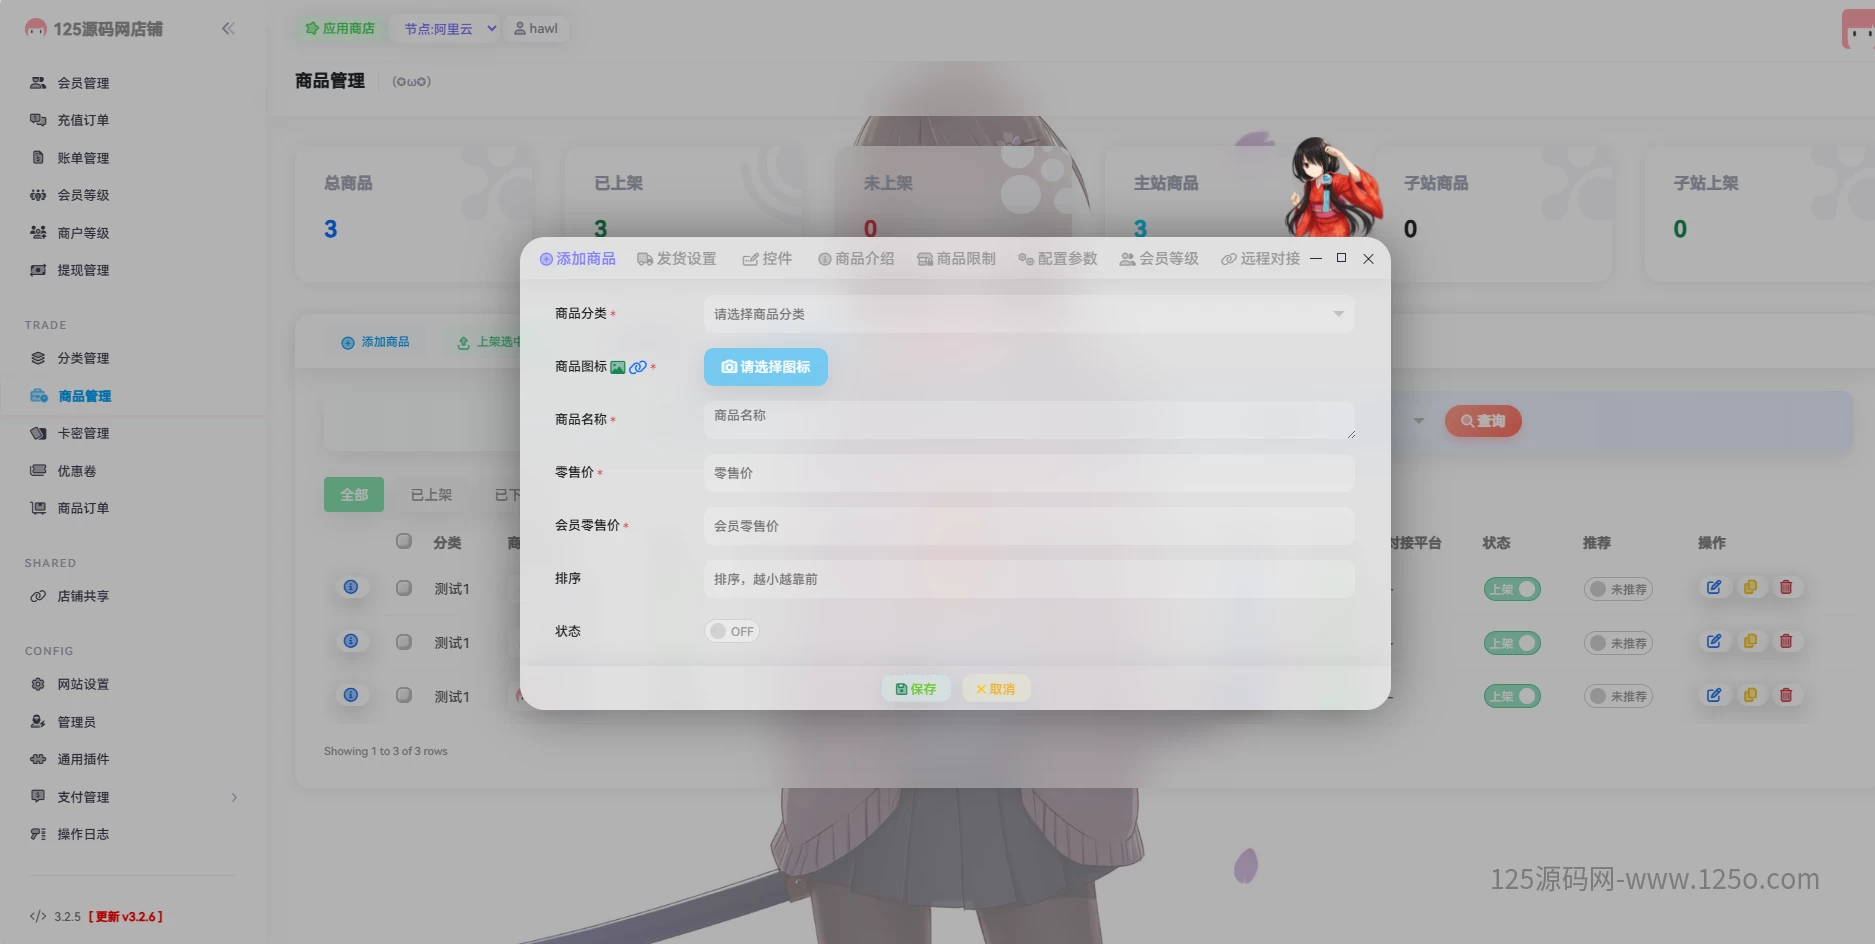The image size is (1875, 944).
Task: Check the select-all checkbox in the table header
Action: click(x=404, y=541)
